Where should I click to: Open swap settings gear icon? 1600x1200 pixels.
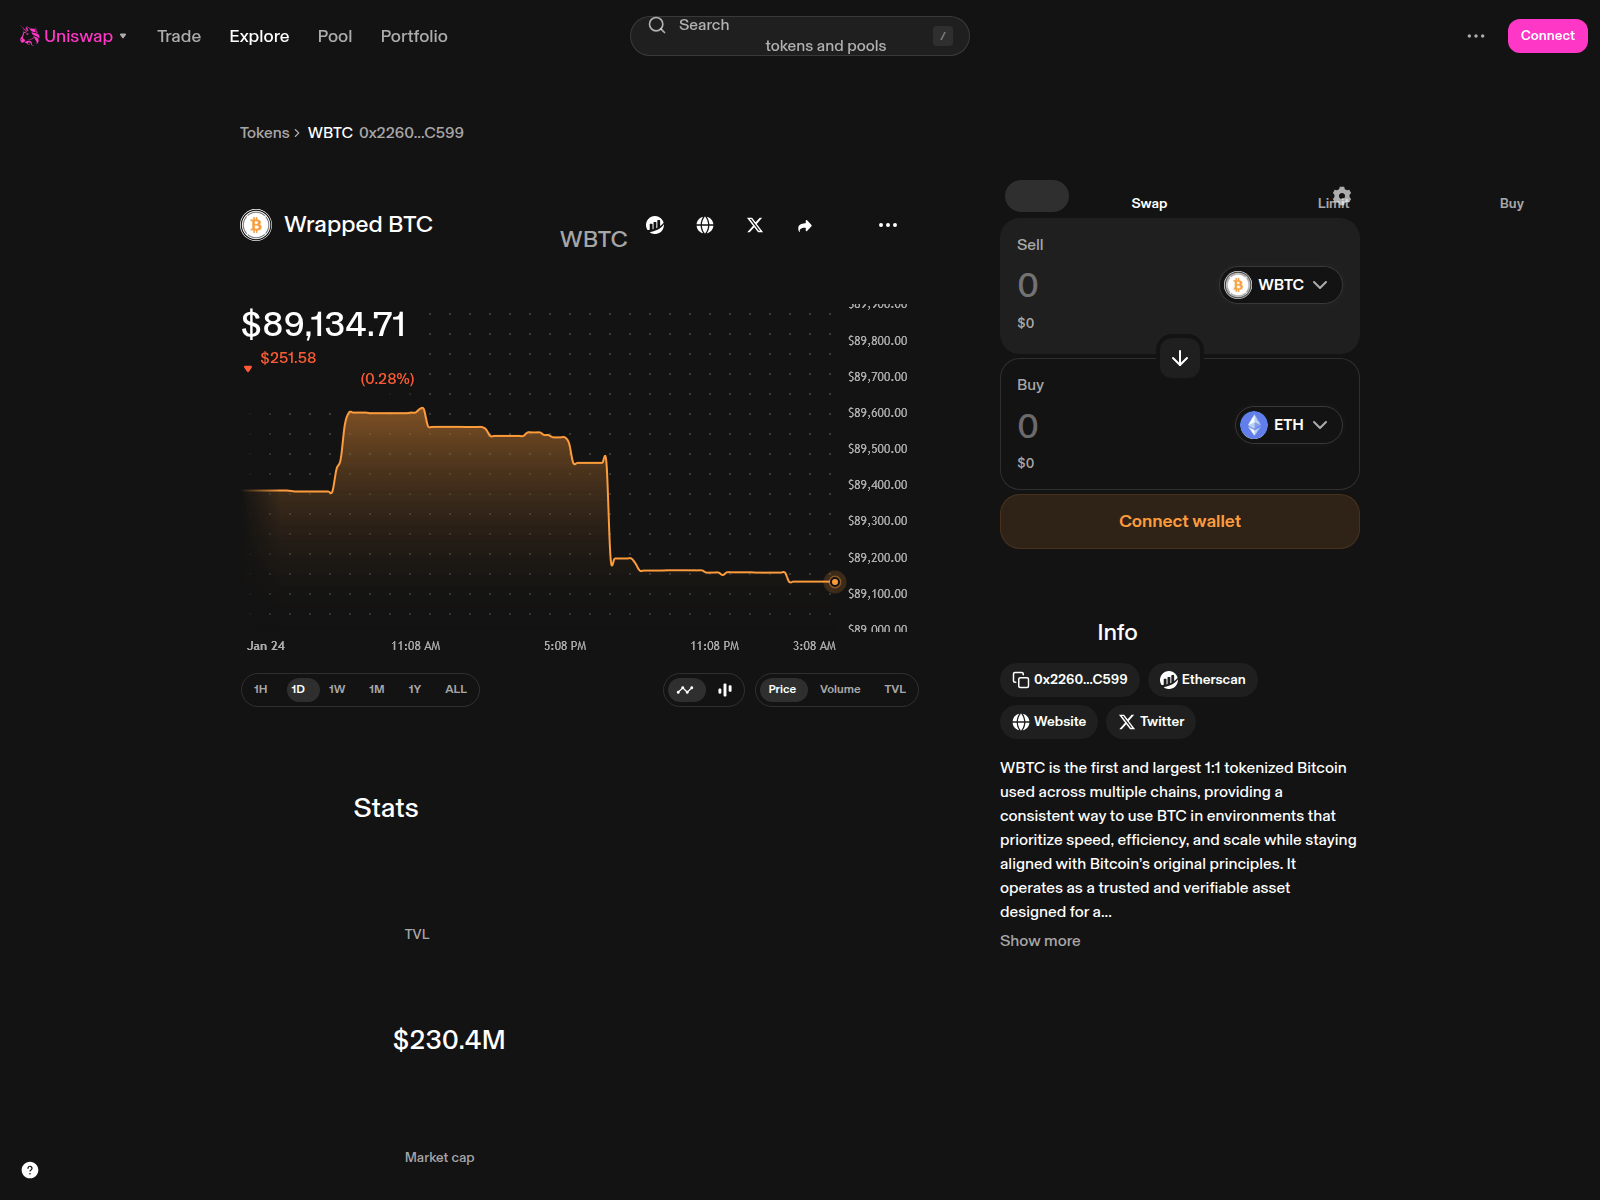1342,196
